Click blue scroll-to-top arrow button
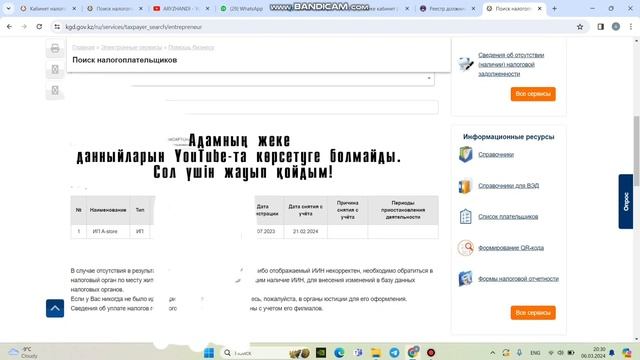640x360 pixels. [55, 308]
